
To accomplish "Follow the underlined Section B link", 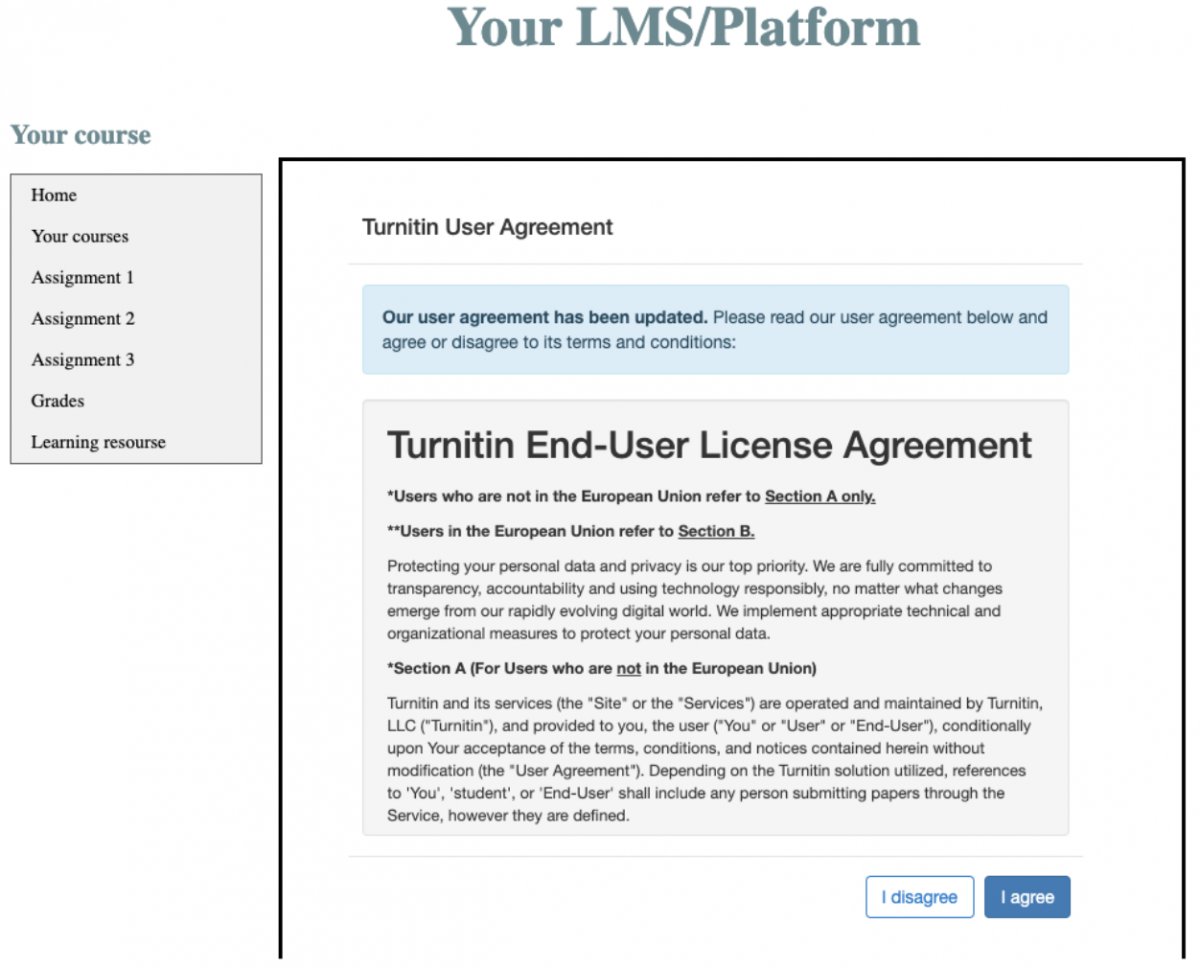I will [716, 531].
